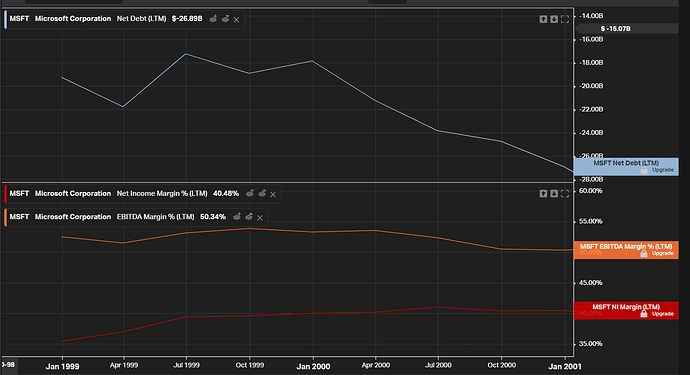
Task: Click the -24.00B y-axis label
Action: pyautogui.click(x=591, y=132)
